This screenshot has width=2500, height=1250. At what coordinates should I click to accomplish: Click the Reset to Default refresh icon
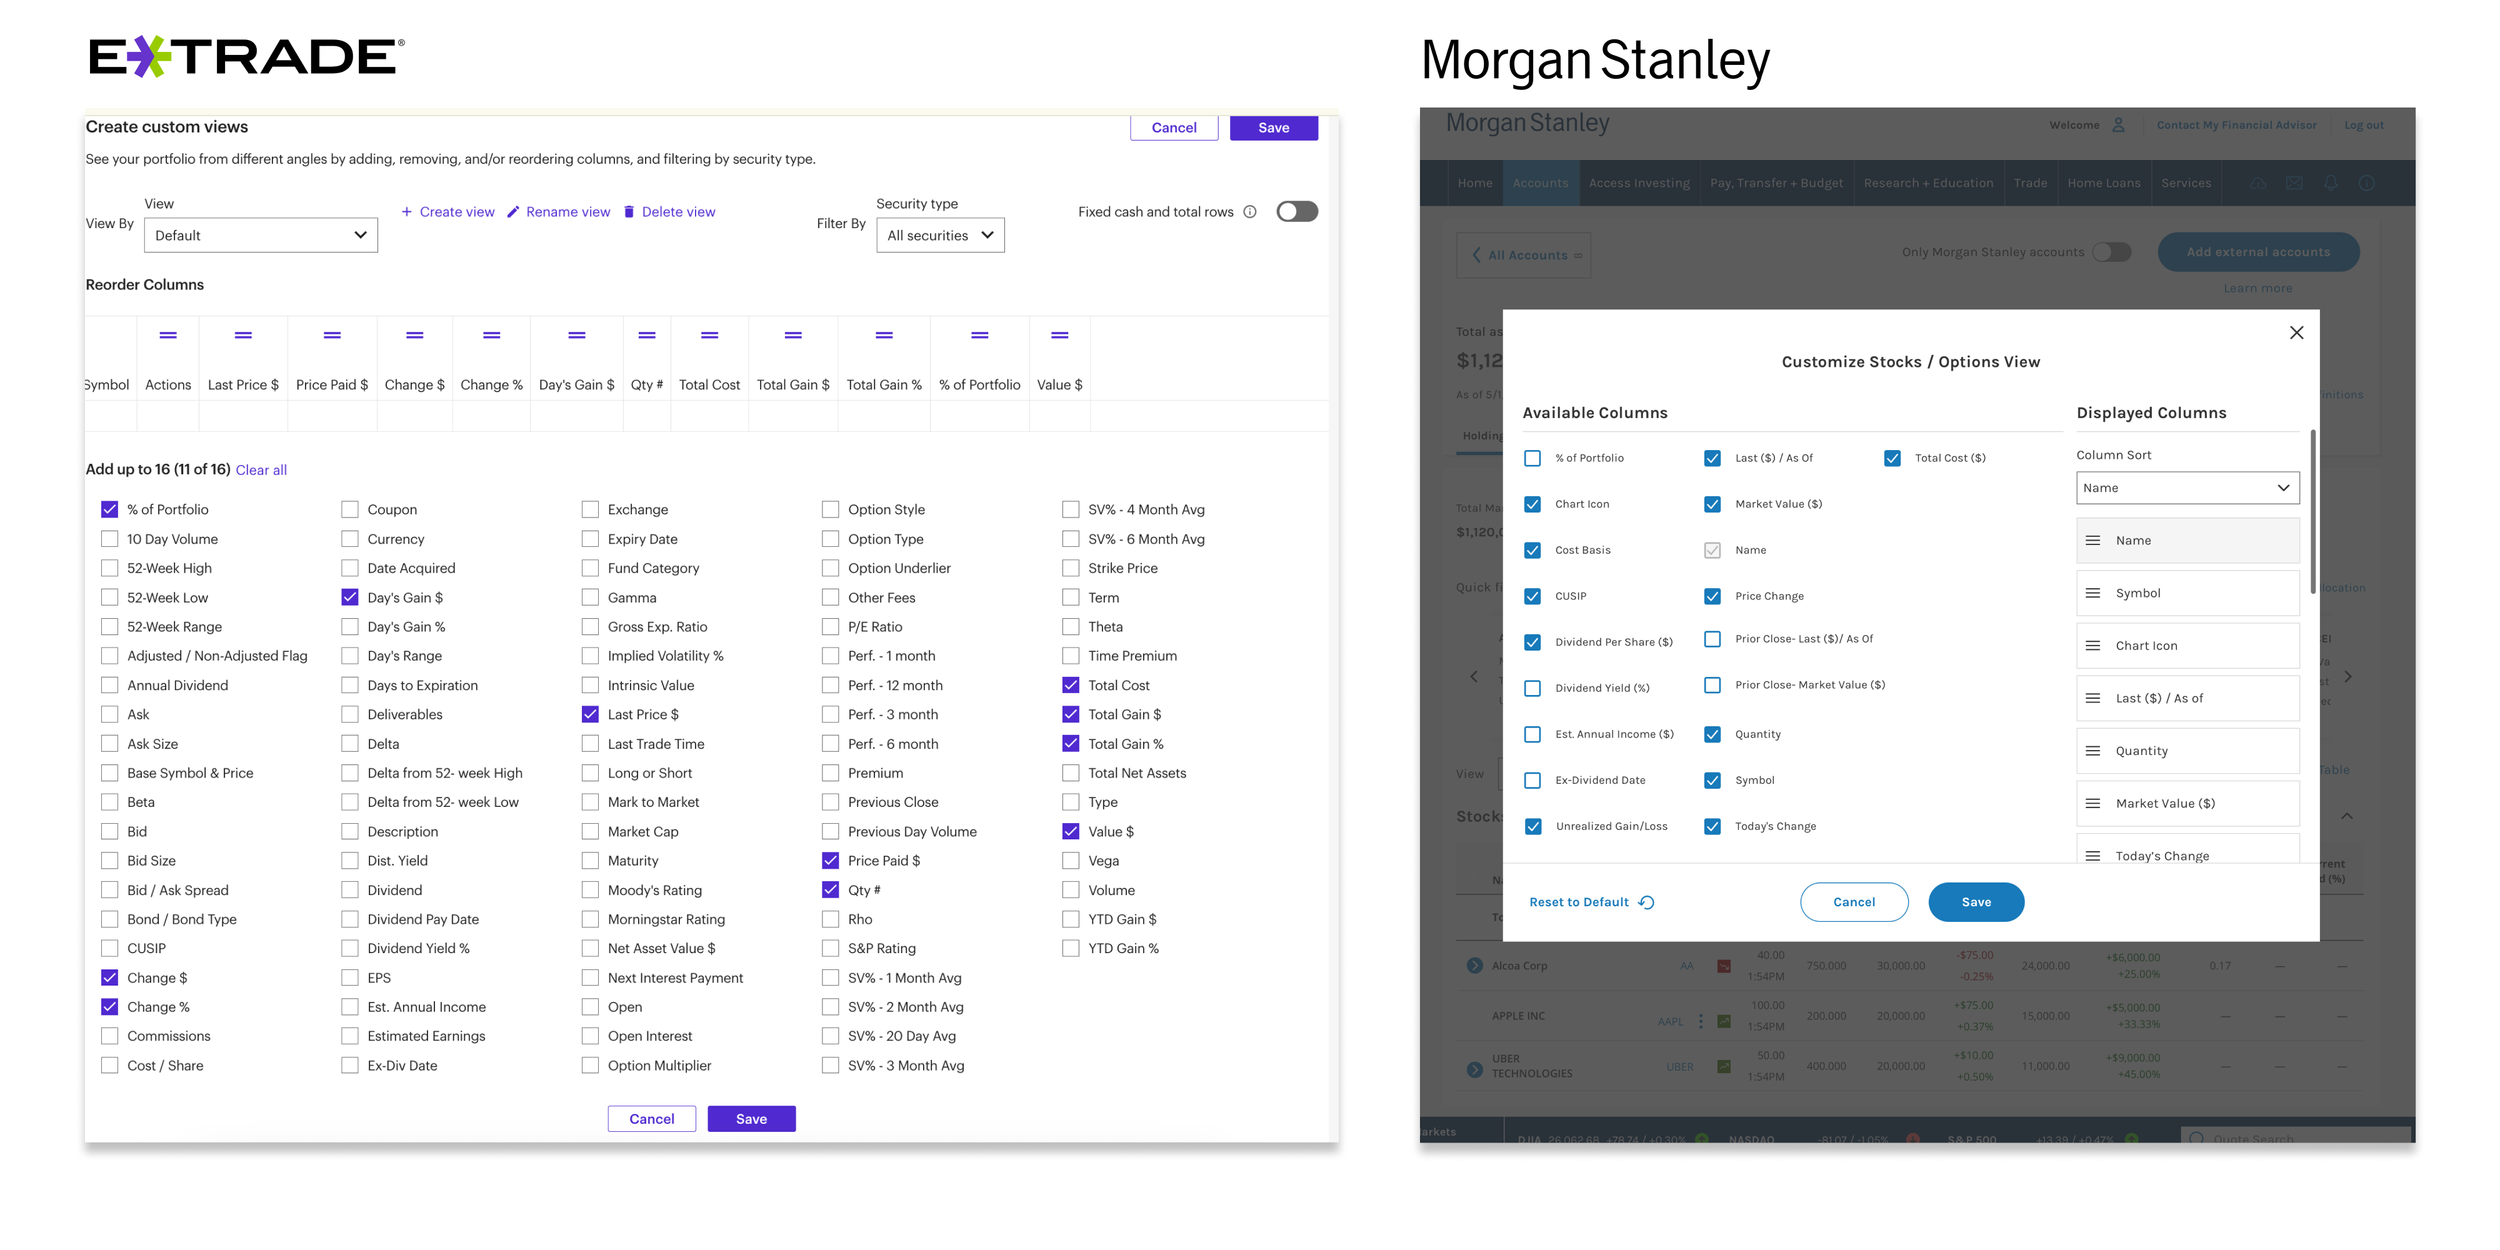[x=1647, y=903]
